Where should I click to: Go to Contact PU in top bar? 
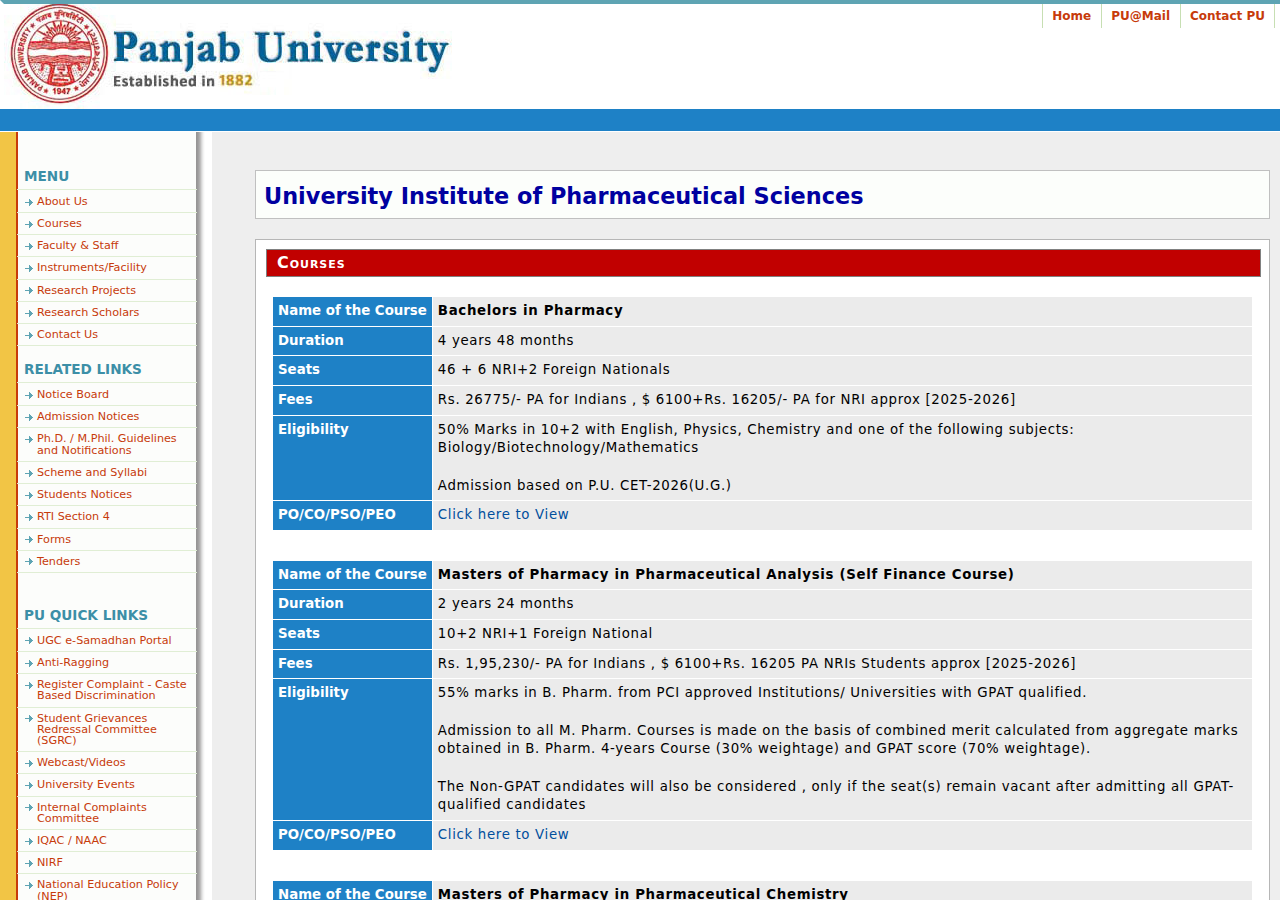(x=1227, y=16)
